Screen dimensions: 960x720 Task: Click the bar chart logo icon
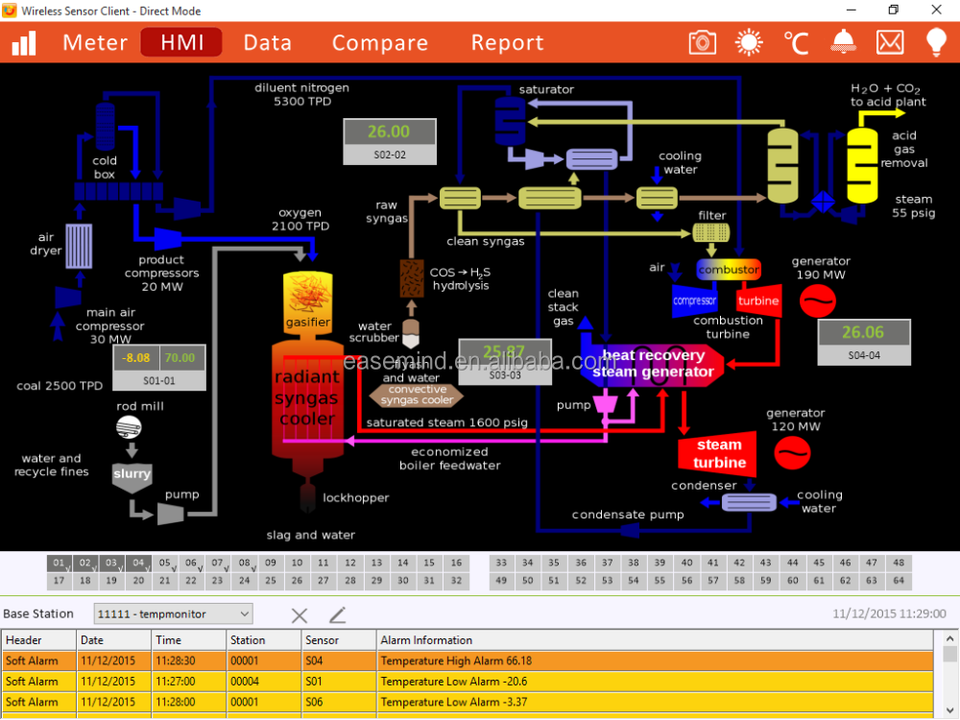pyautogui.click(x=24, y=42)
